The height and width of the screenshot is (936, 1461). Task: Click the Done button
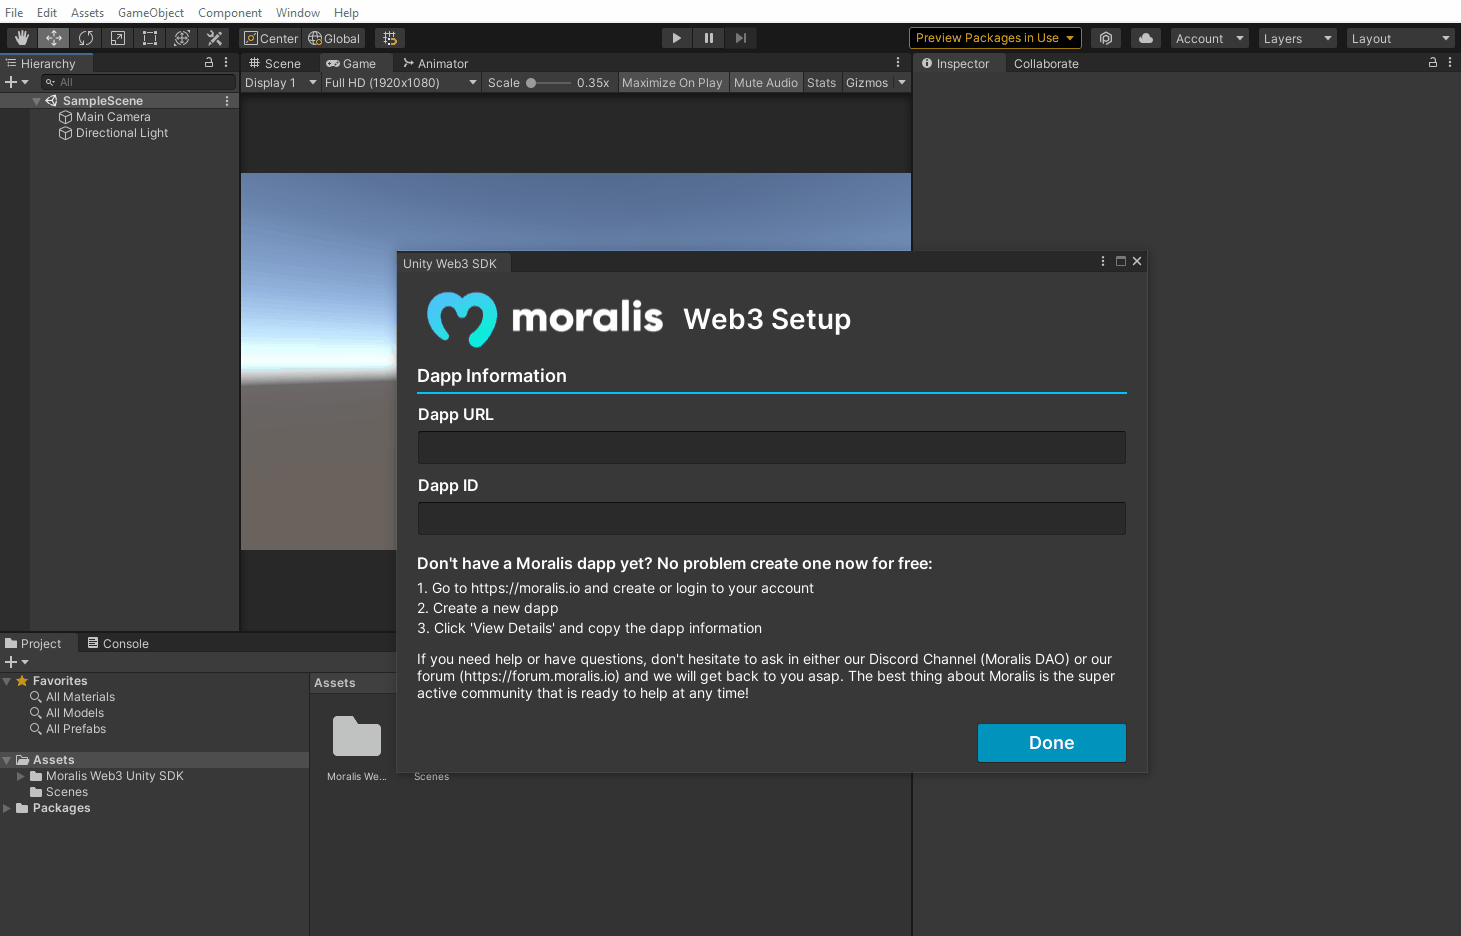pyautogui.click(x=1052, y=743)
